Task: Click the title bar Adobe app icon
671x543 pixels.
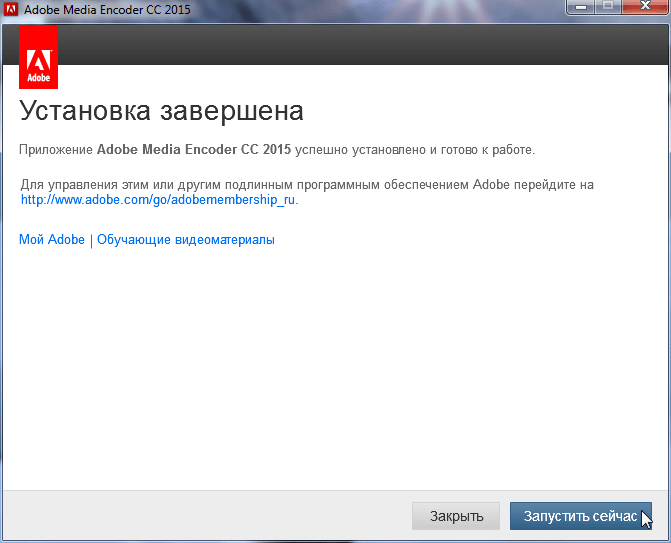Action: (x=11, y=9)
